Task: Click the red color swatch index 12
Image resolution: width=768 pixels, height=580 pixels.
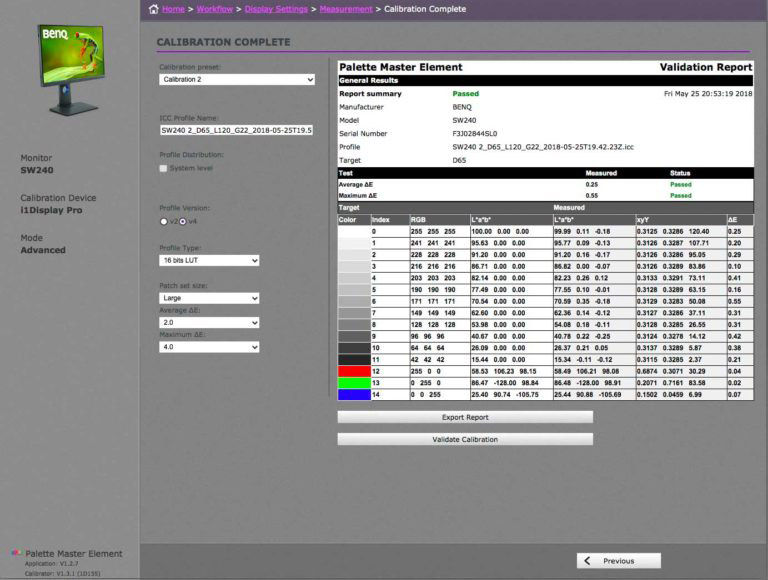Action: pyautogui.click(x=354, y=371)
